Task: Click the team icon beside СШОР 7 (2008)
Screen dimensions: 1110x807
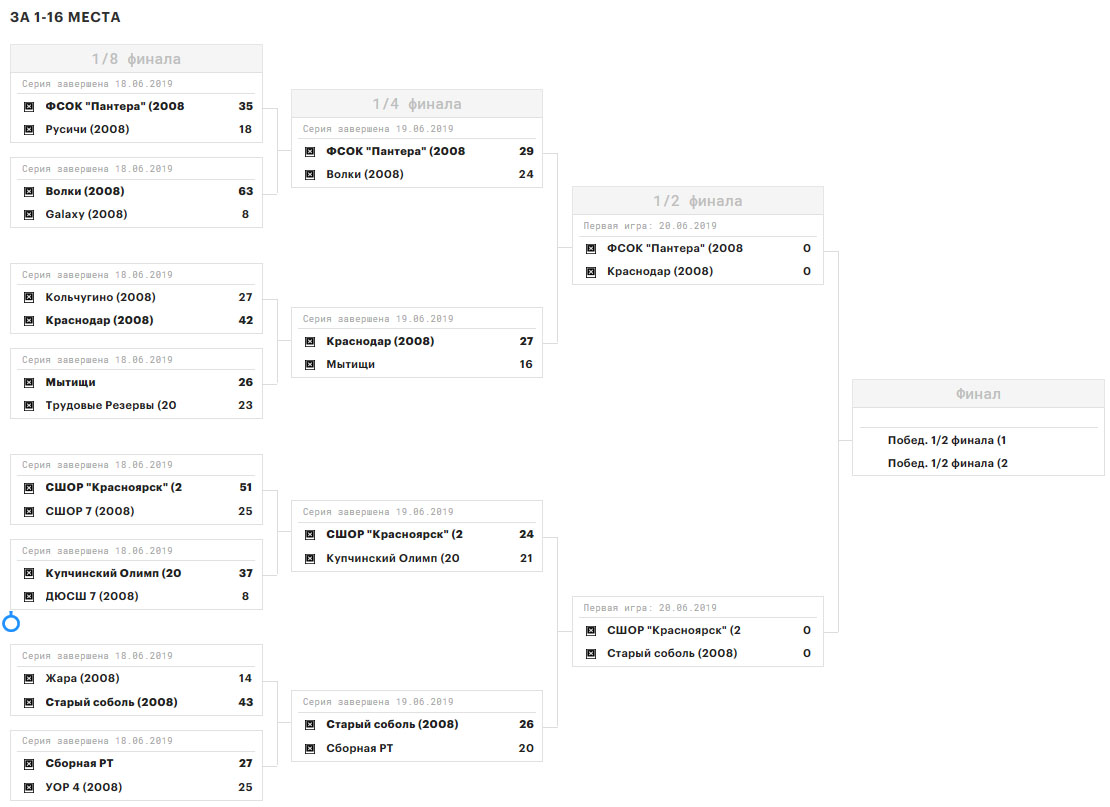Action: coord(29,511)
